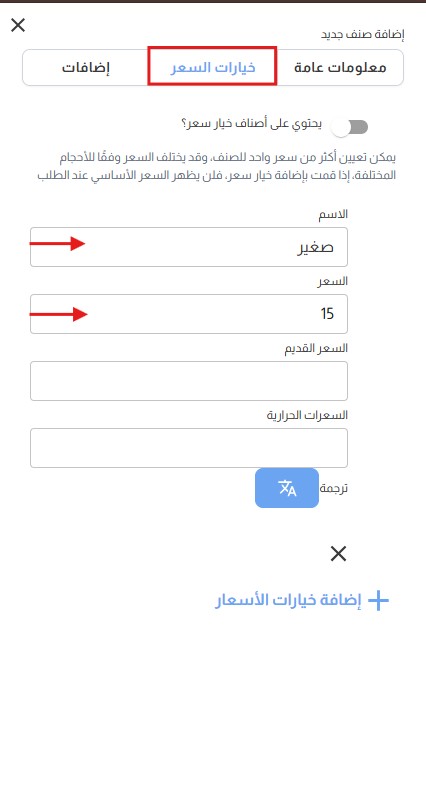Click the empty السعرات الحرارية input box
The width and height of the screenshot is (426, 809).
189,448
